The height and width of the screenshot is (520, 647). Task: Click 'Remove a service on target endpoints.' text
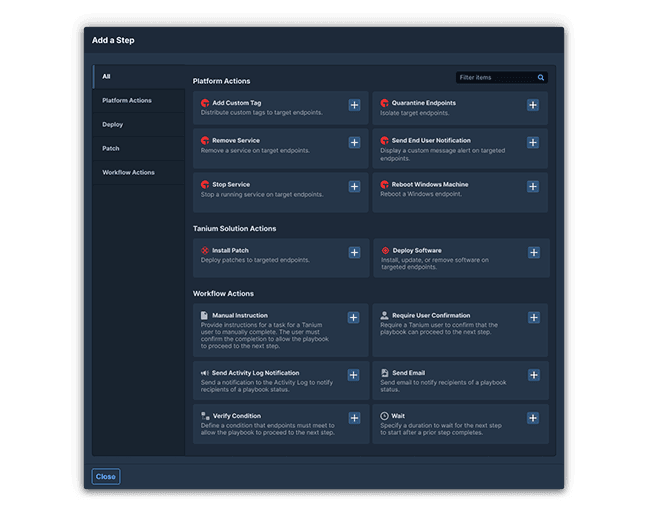click(x=255, y=150)
